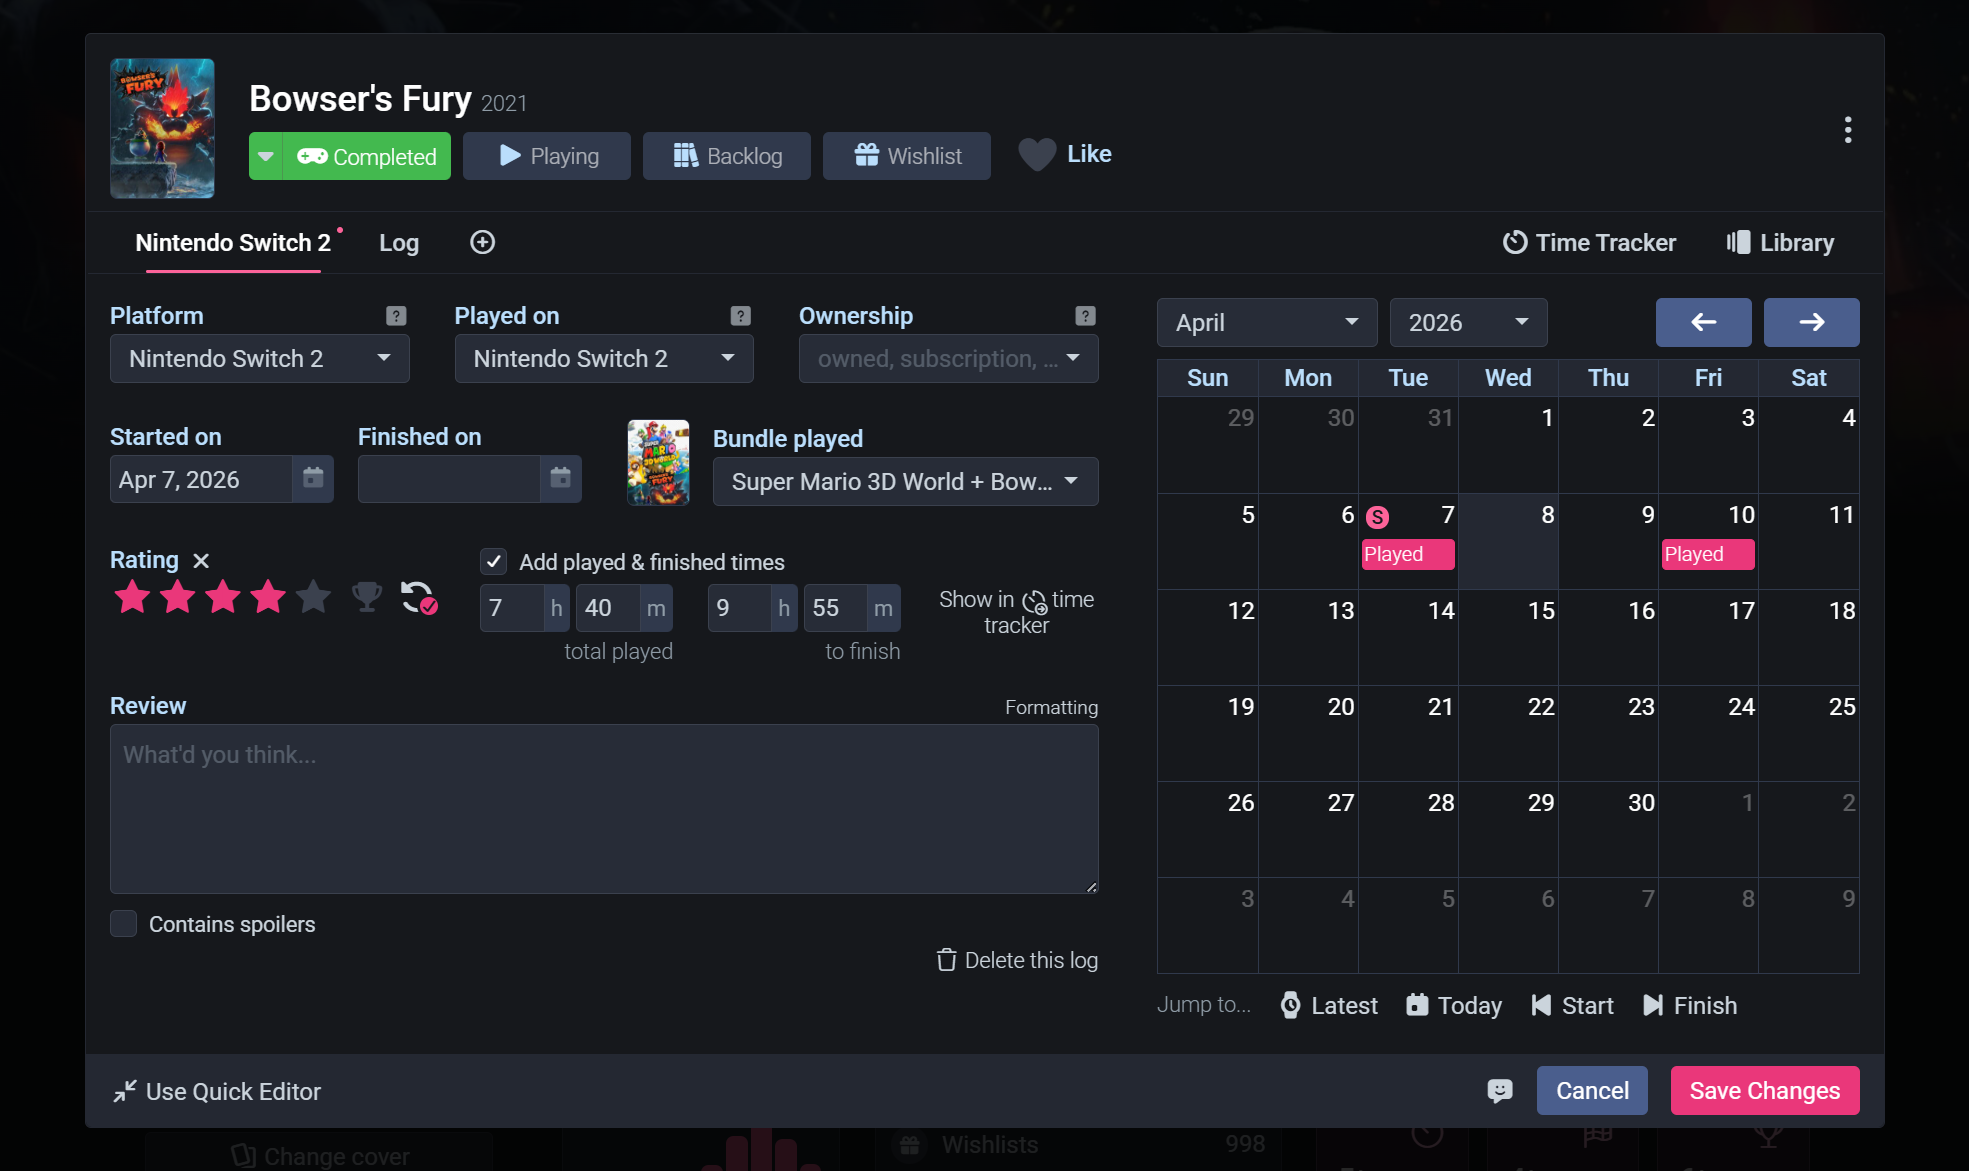The width and height of the screenshot is (1969, 1171).
Task: Expand the Completed status dropdown arrow
Action: (266, 156)
